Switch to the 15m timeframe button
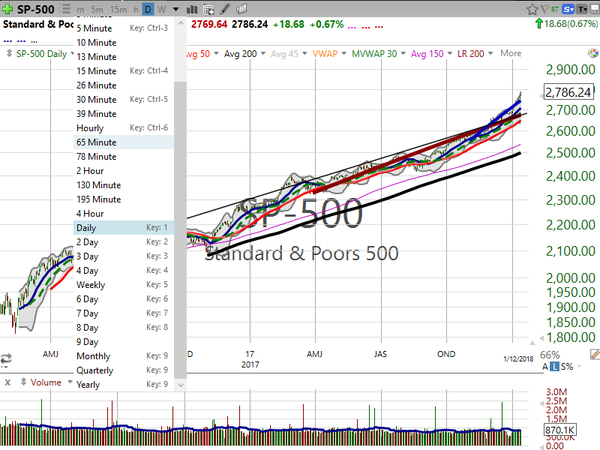 [x=118, y=10]
